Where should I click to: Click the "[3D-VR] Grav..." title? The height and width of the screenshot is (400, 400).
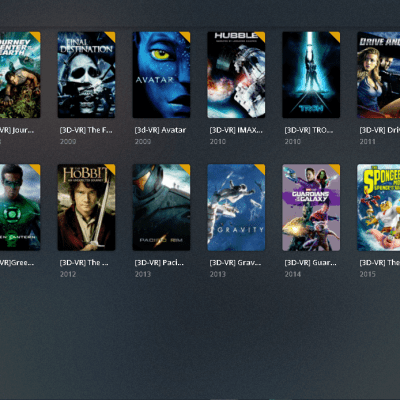pyautogui.click(x=235, y=263)
